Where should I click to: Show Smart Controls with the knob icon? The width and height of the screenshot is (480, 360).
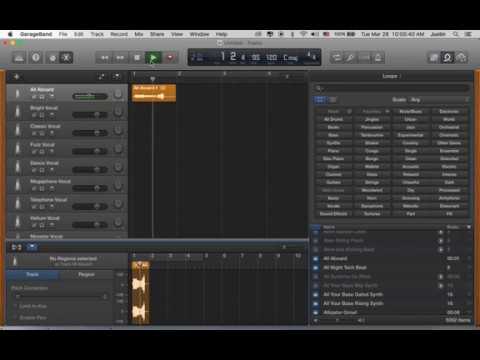point(53,58)
